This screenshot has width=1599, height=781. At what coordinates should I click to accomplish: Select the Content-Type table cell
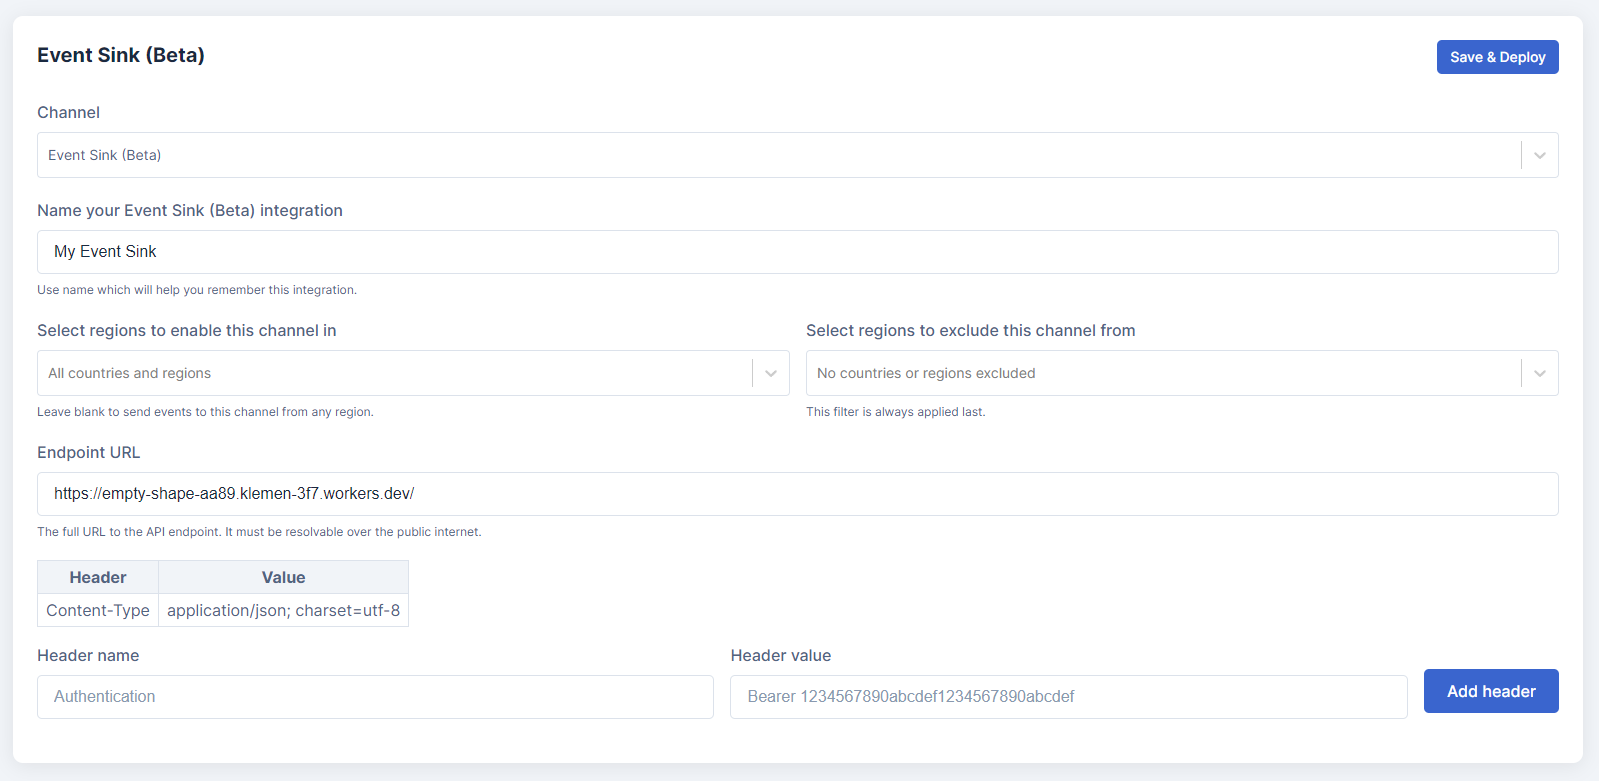[x=98, y=610]
